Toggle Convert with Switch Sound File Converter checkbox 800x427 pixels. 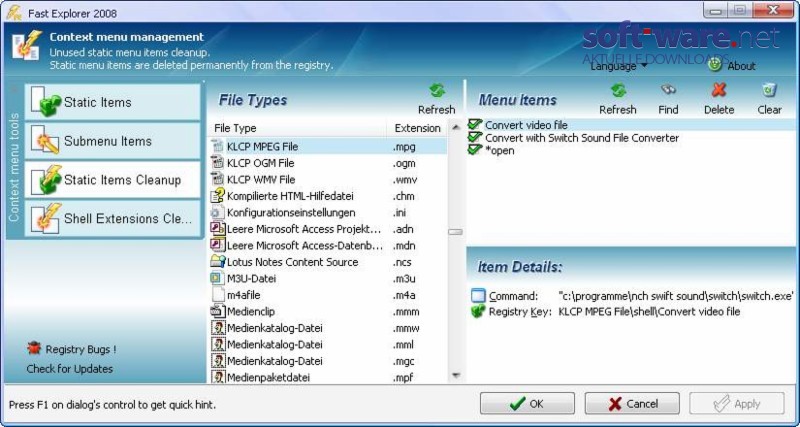pyautogui.click(x=475, y=137)
